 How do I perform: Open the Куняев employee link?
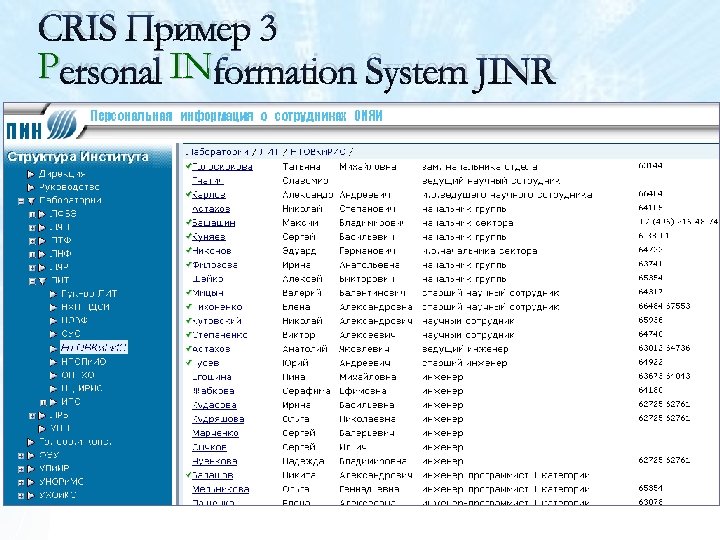tap(209, 237)
